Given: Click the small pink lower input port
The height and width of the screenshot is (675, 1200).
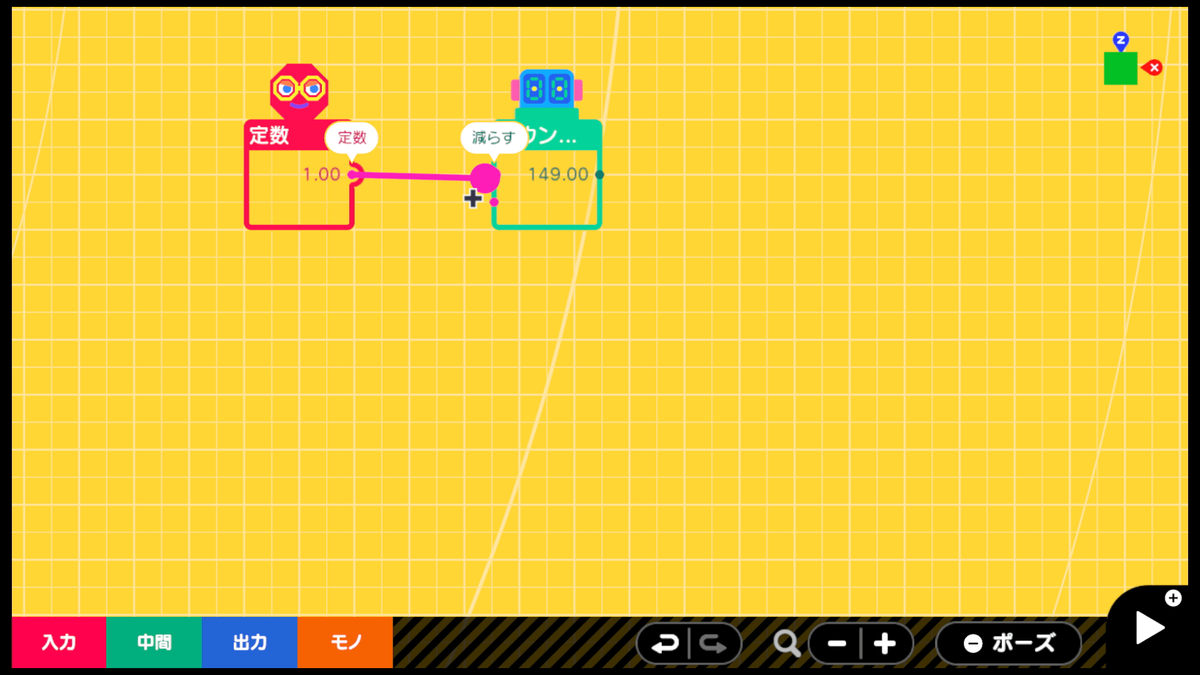Looking at the screenshot, I should coord(494,202).
